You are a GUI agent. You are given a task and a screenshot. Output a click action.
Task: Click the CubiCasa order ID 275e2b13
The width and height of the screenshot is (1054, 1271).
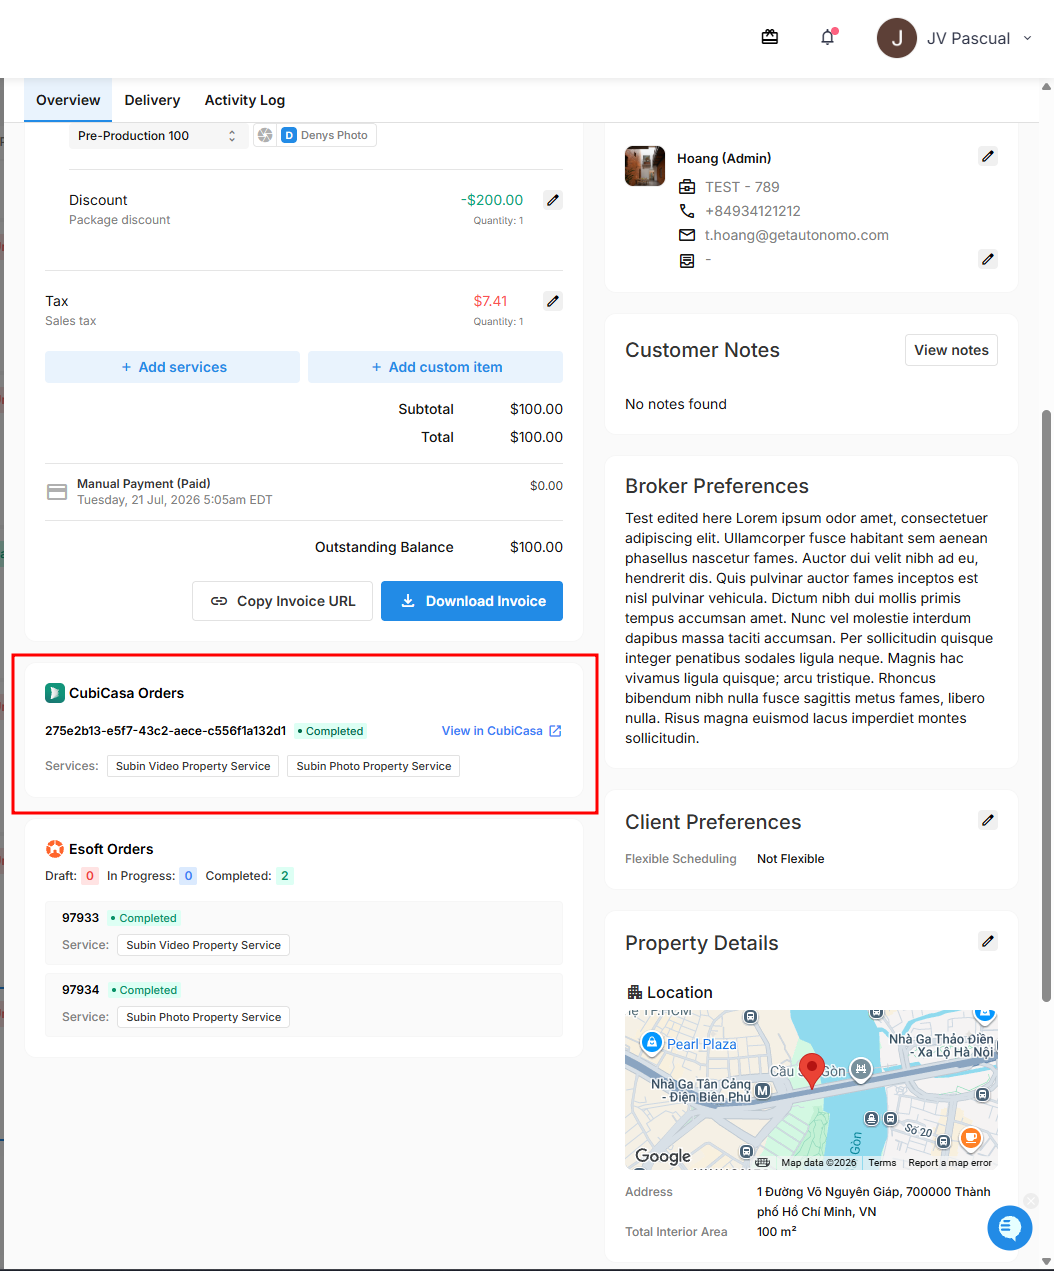point(166,731)
